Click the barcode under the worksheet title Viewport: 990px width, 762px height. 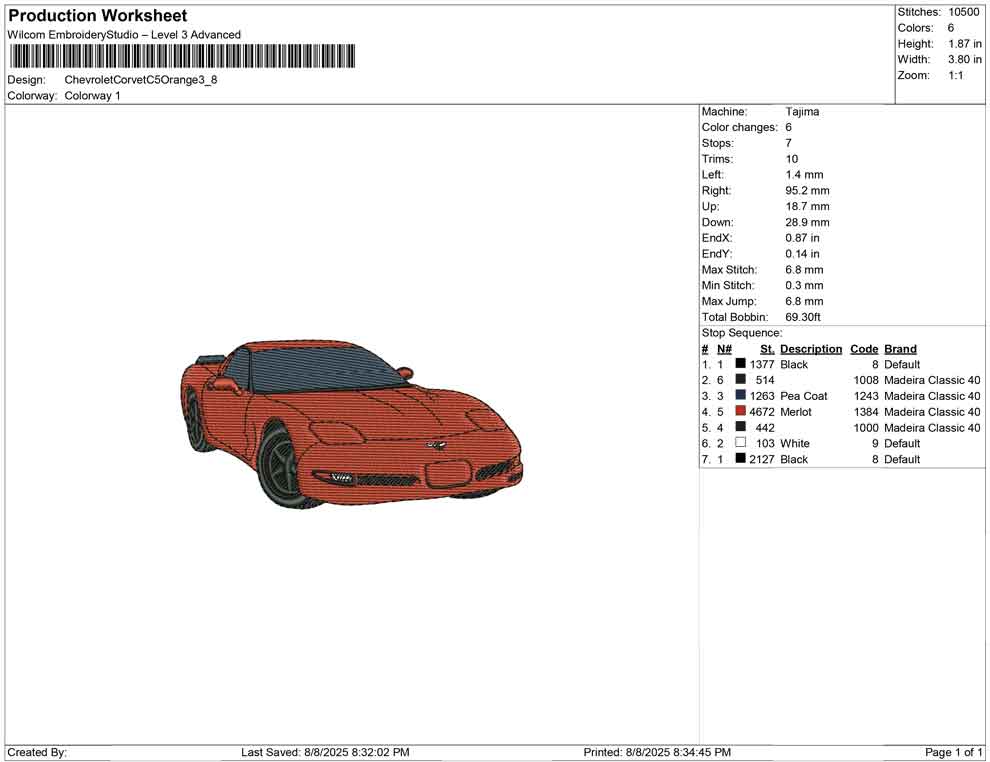point(181,56)
